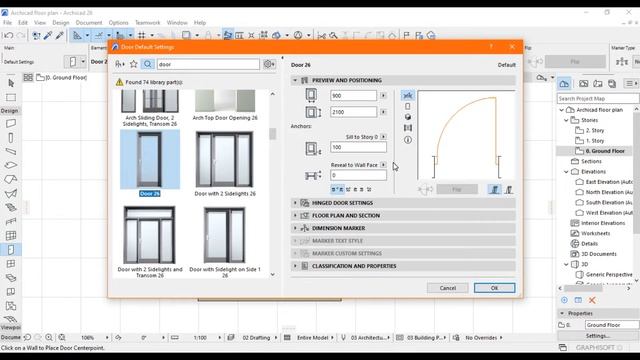Open the folder view icon in the dialog
The image size is (640, 360).
[x=120, y=64]
